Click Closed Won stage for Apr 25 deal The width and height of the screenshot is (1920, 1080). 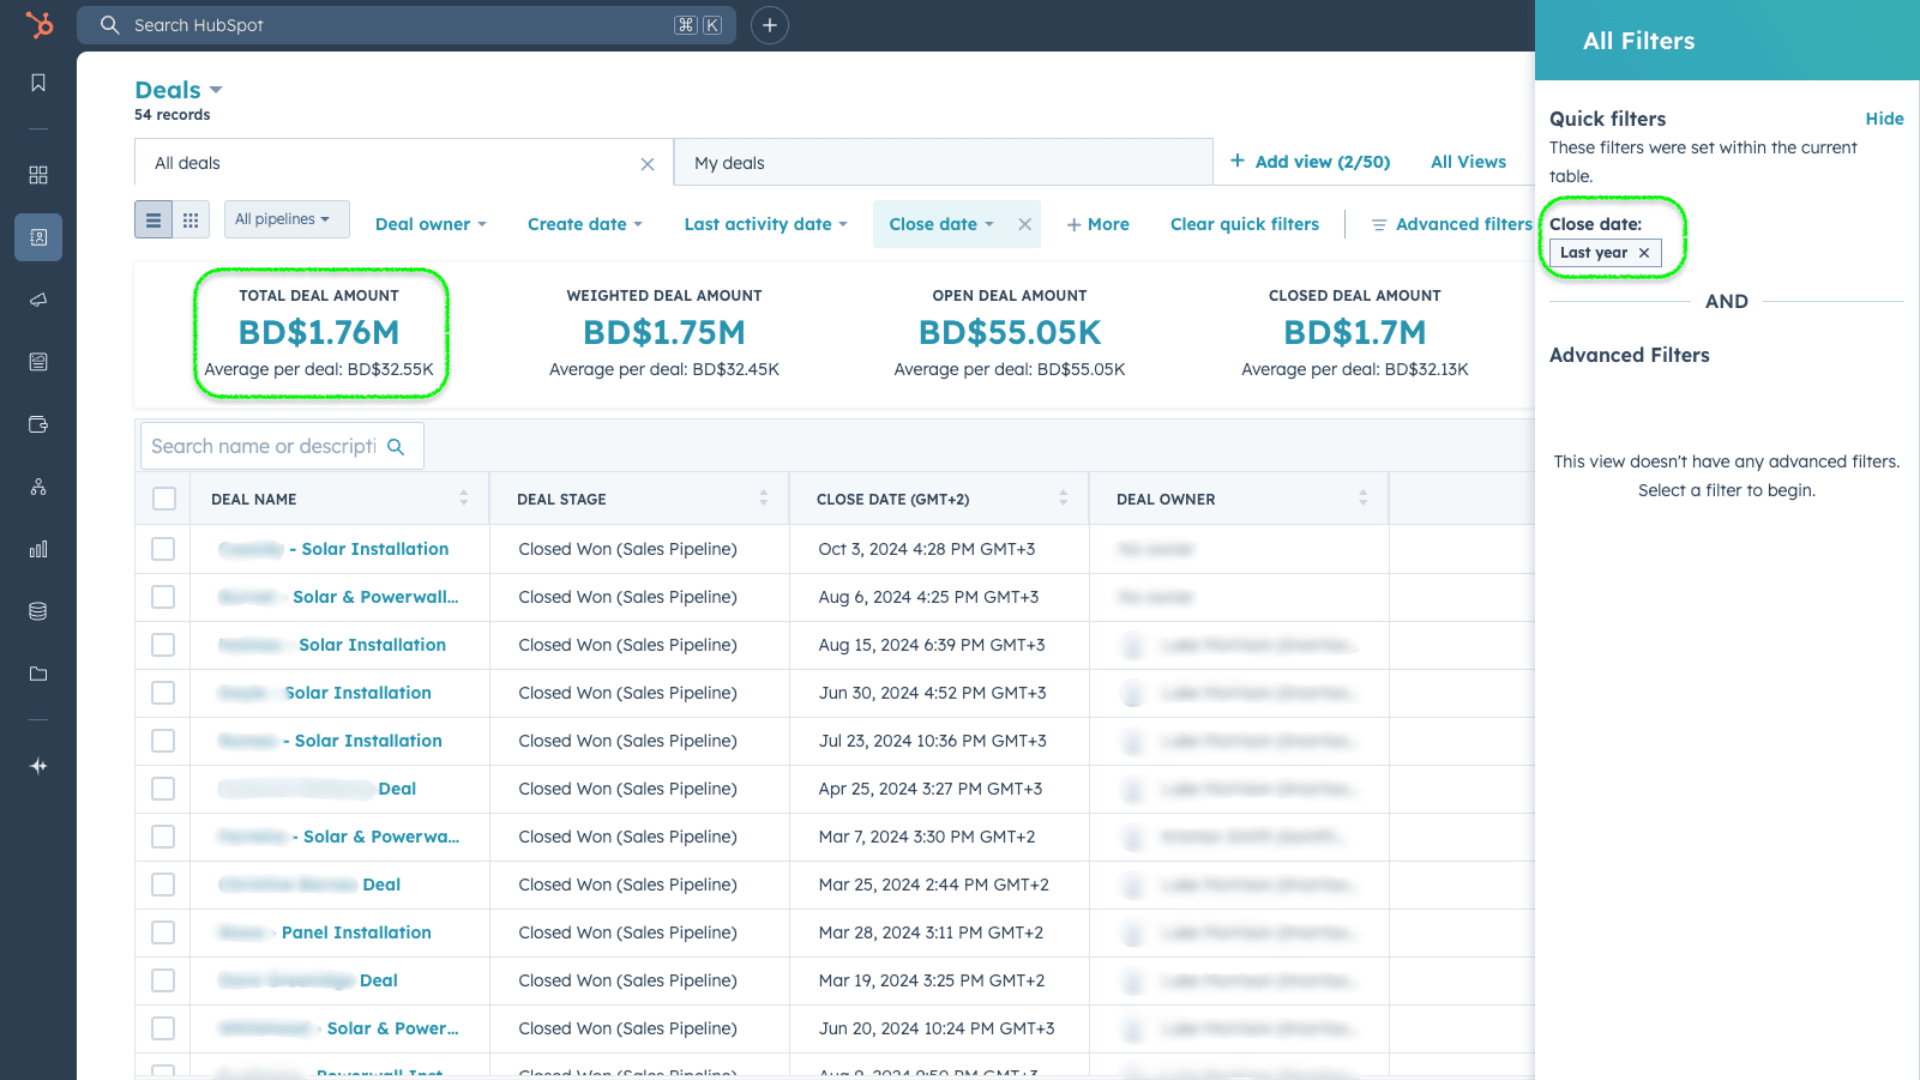coord(627,789)
